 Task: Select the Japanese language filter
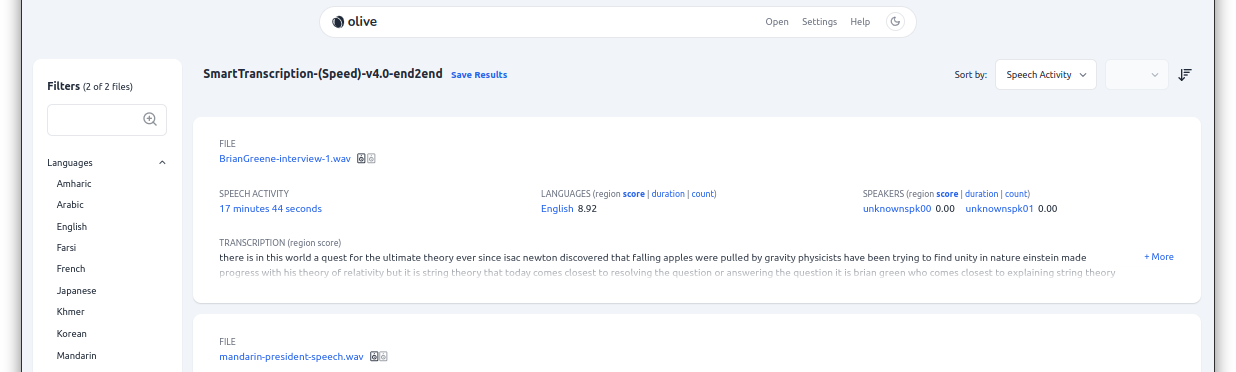pos(77,290)
